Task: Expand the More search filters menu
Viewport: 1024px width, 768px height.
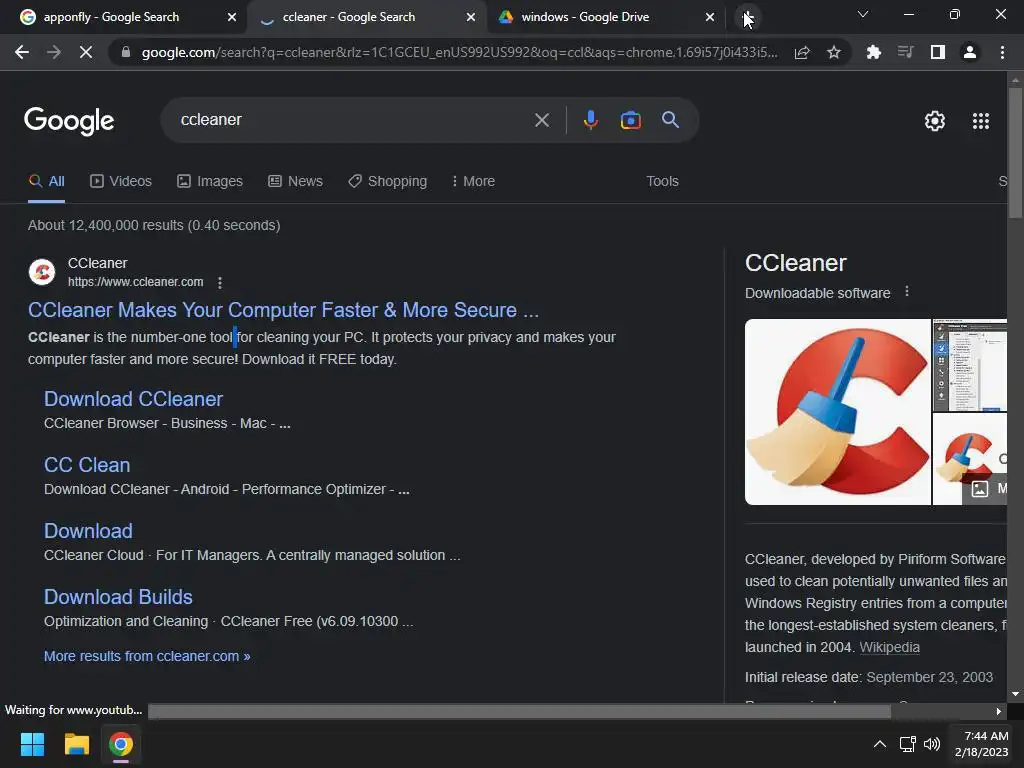Action: tap(473, 181)
